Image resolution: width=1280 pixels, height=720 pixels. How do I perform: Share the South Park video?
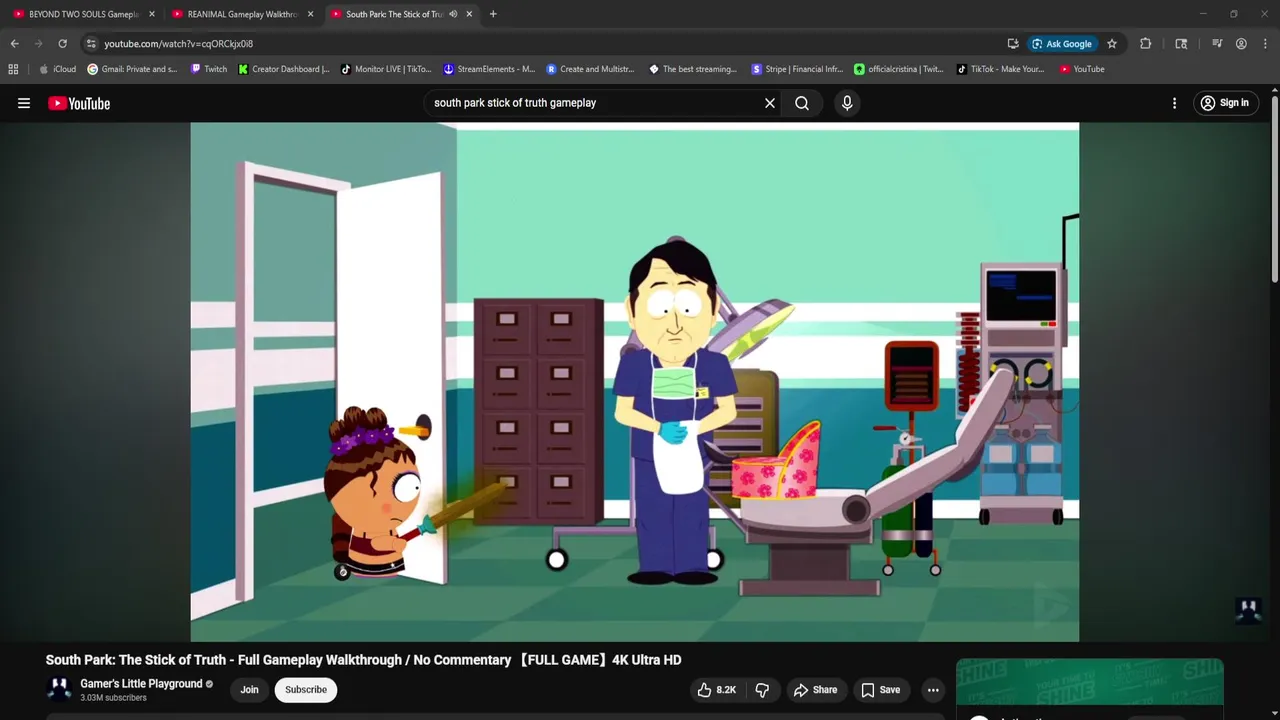click(x=815, y=690)
